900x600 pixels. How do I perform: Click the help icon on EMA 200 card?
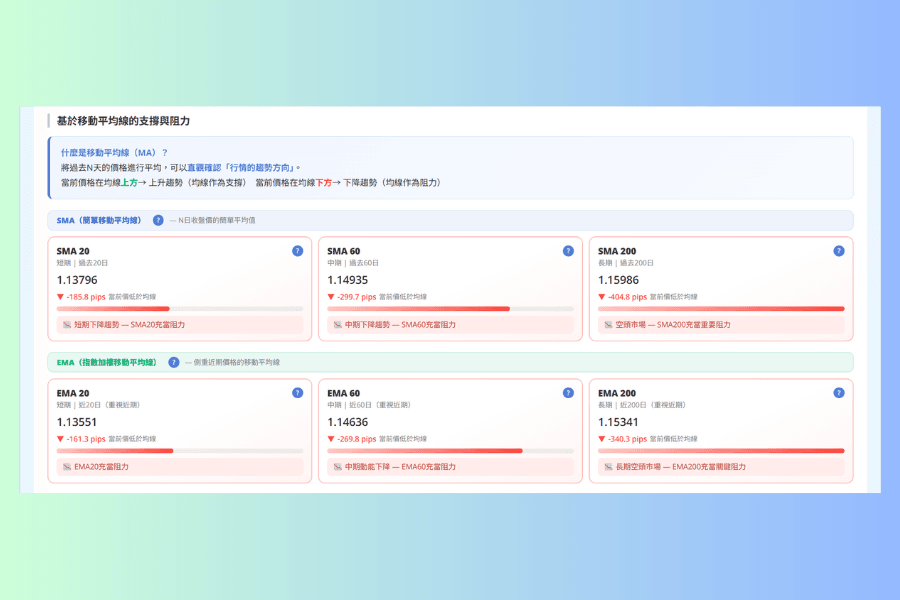click(x=839, y=393)
